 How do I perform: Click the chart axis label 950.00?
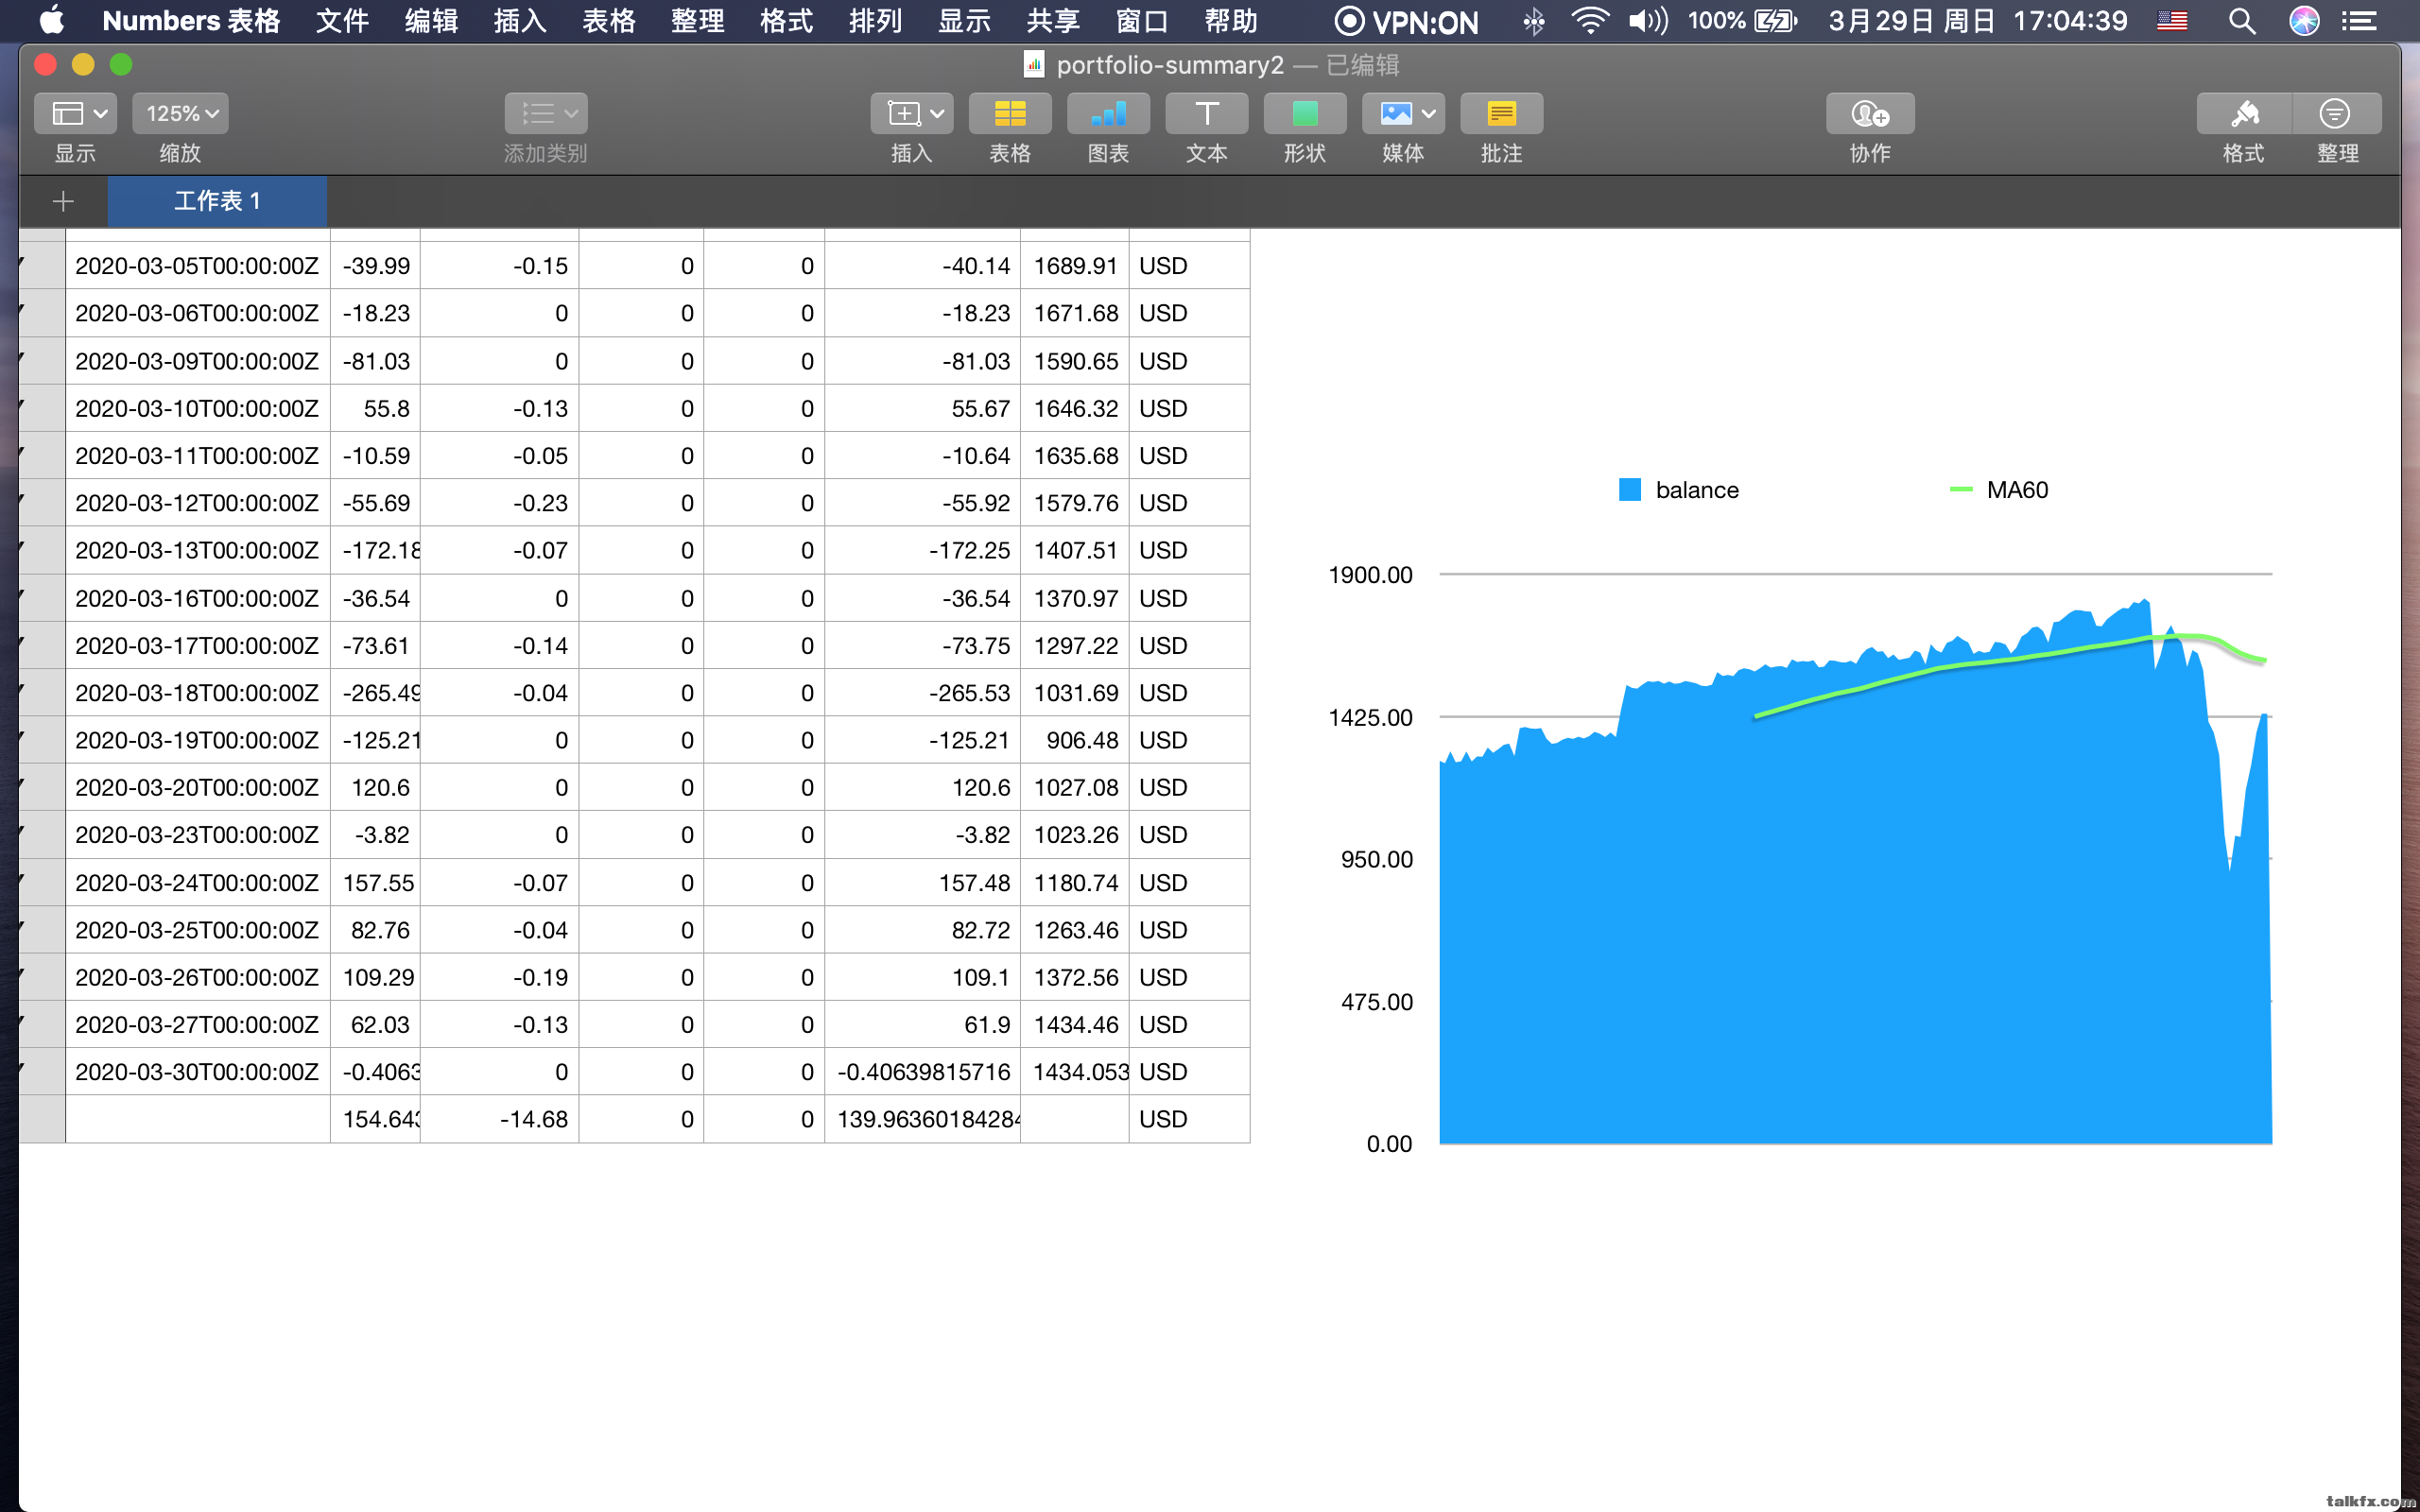tap(1377, 860)
